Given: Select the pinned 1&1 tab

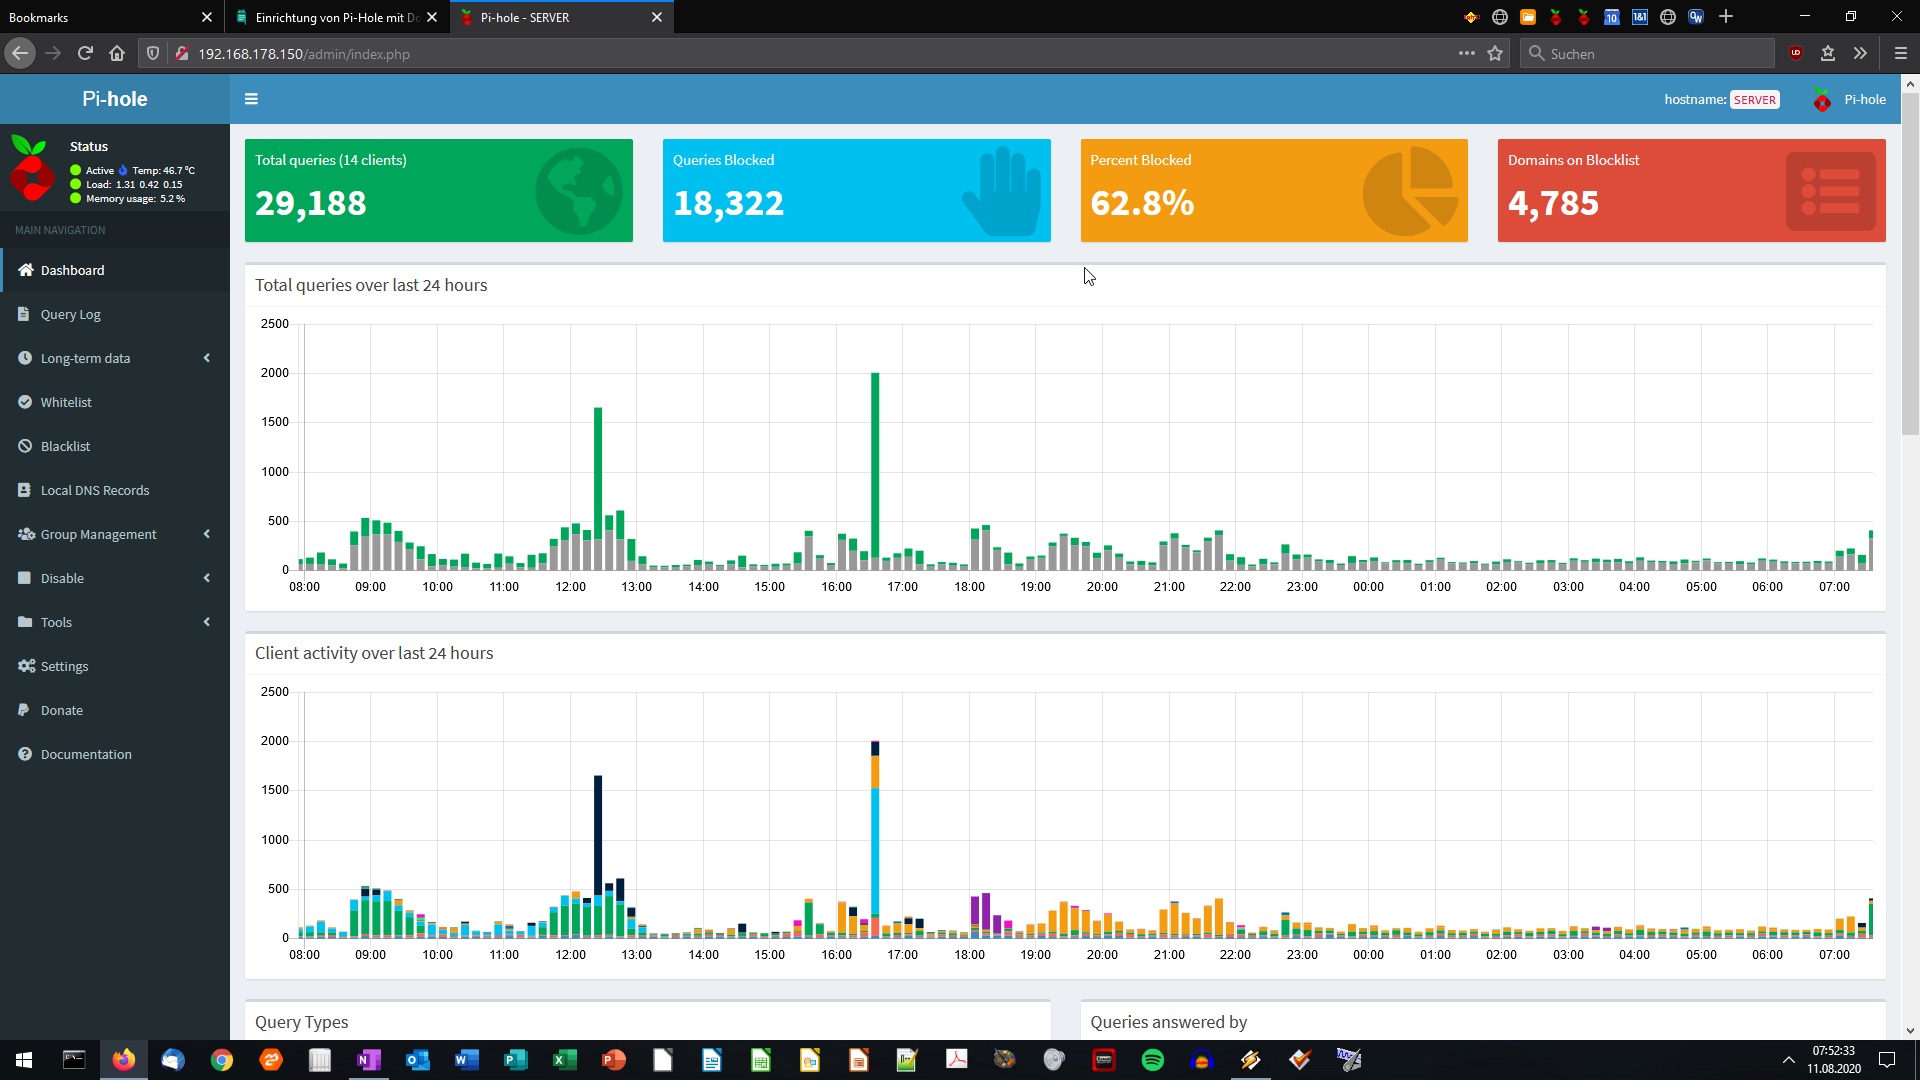Looking at the screenshot, I should point(1640,17).
